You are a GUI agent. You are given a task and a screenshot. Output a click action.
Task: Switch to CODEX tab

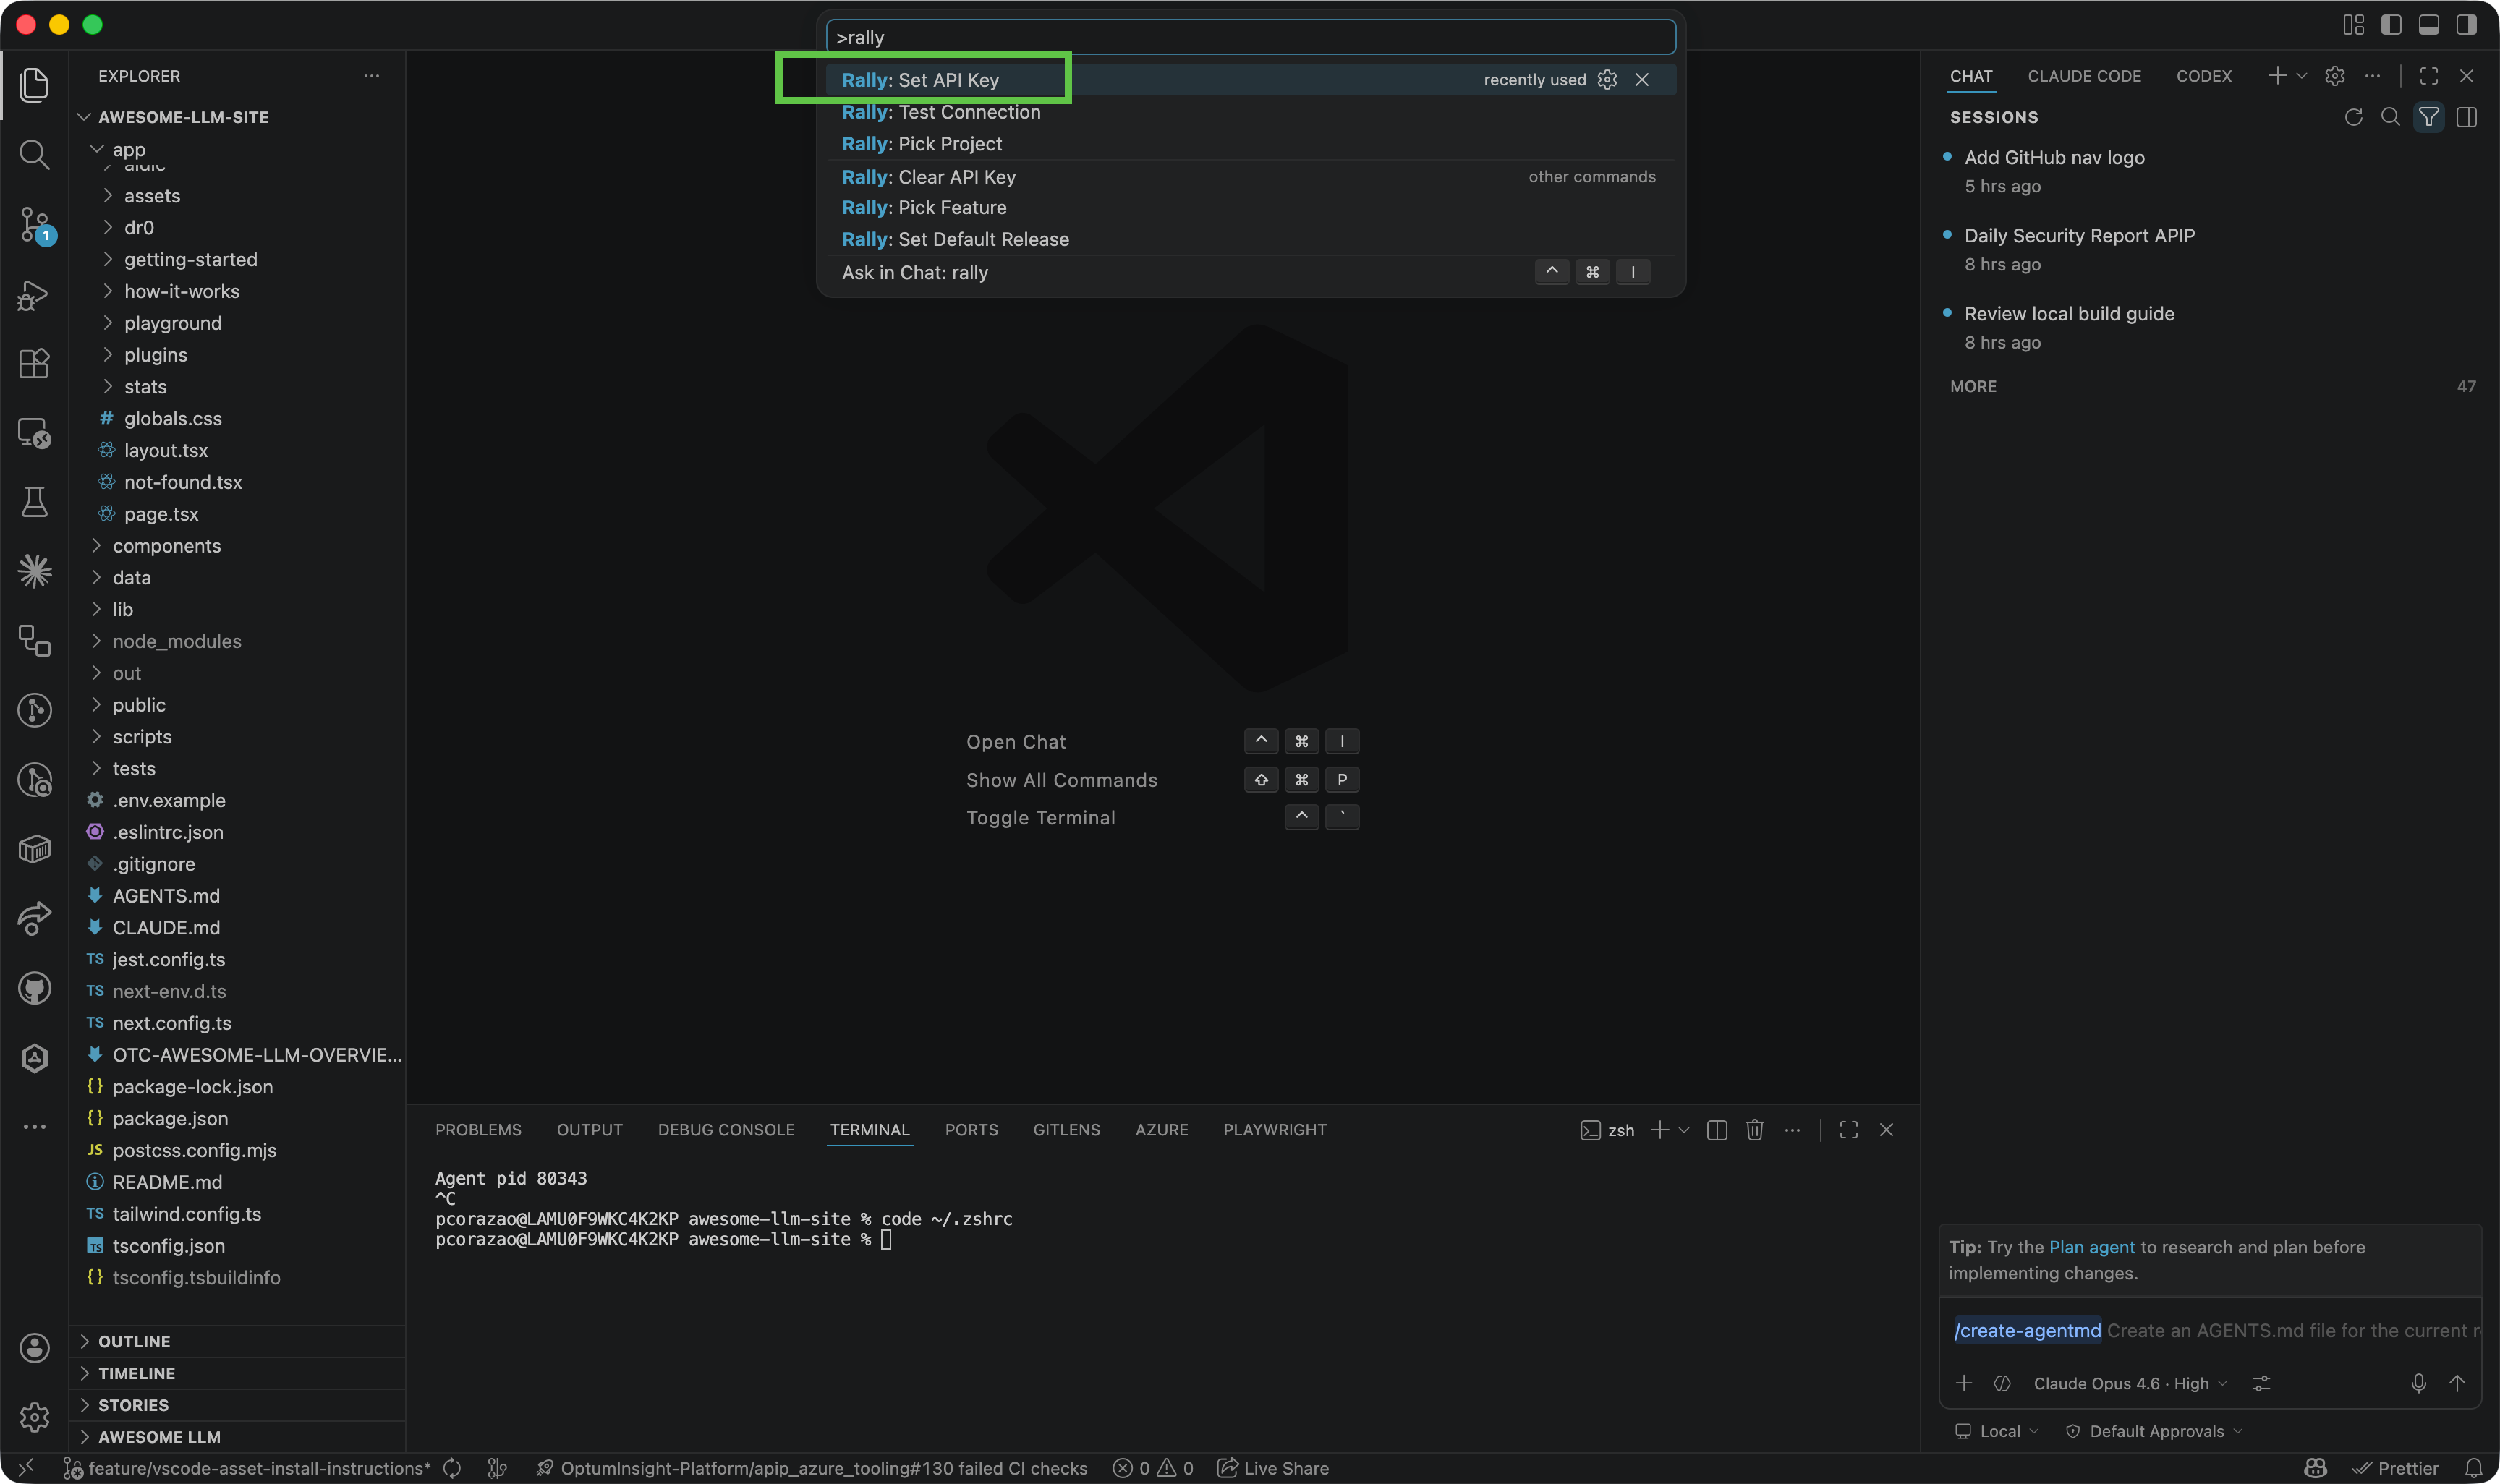pyautogui.click(x=2203, y=76)
